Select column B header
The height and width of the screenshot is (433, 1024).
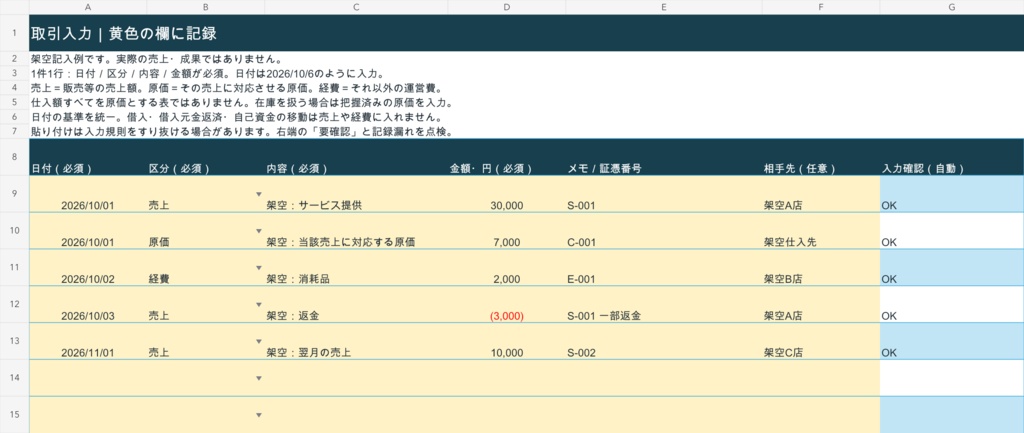click(206, 7)
